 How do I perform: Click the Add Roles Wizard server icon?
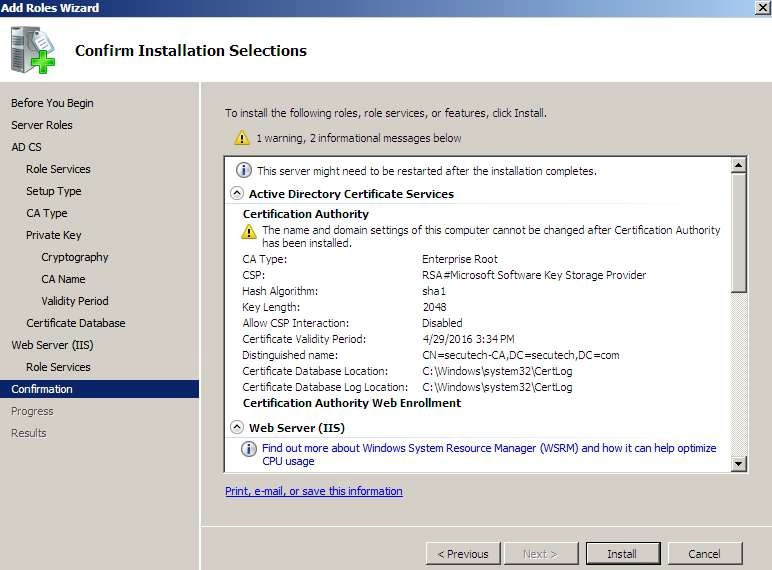click(x=33, y=50)
